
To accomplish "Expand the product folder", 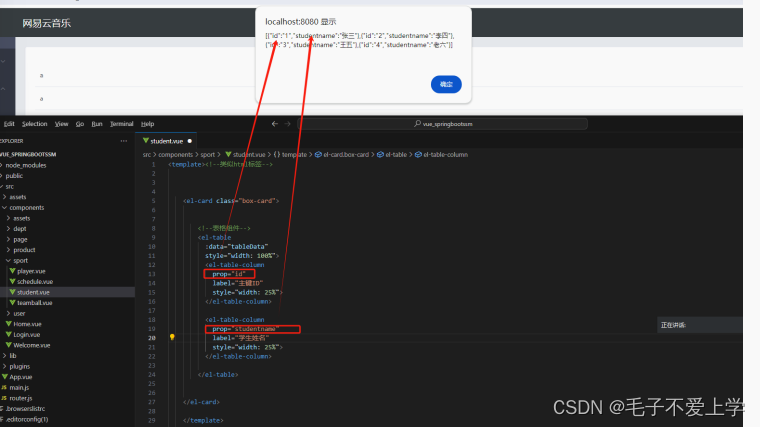I will coord(24,250).
